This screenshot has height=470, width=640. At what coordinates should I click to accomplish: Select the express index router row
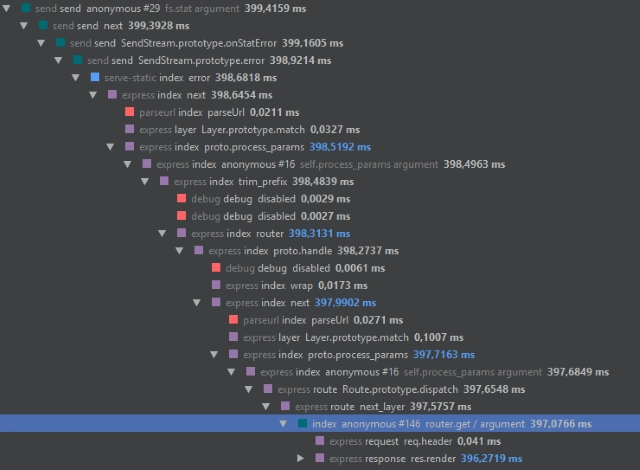point(320,233)
